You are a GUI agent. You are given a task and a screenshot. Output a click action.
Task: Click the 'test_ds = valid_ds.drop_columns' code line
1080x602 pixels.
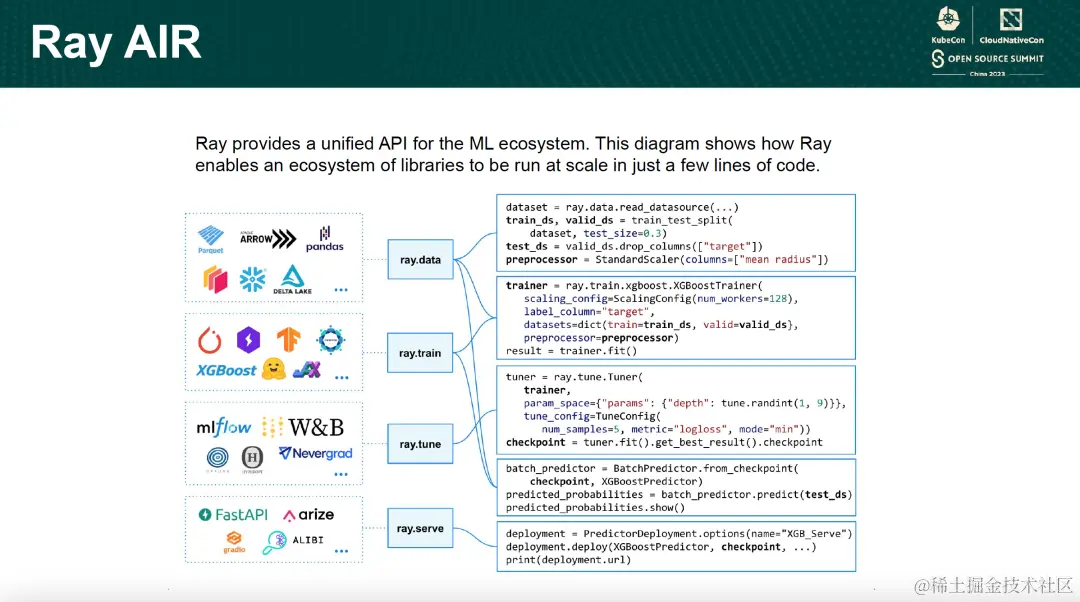[x=634, y=247]
